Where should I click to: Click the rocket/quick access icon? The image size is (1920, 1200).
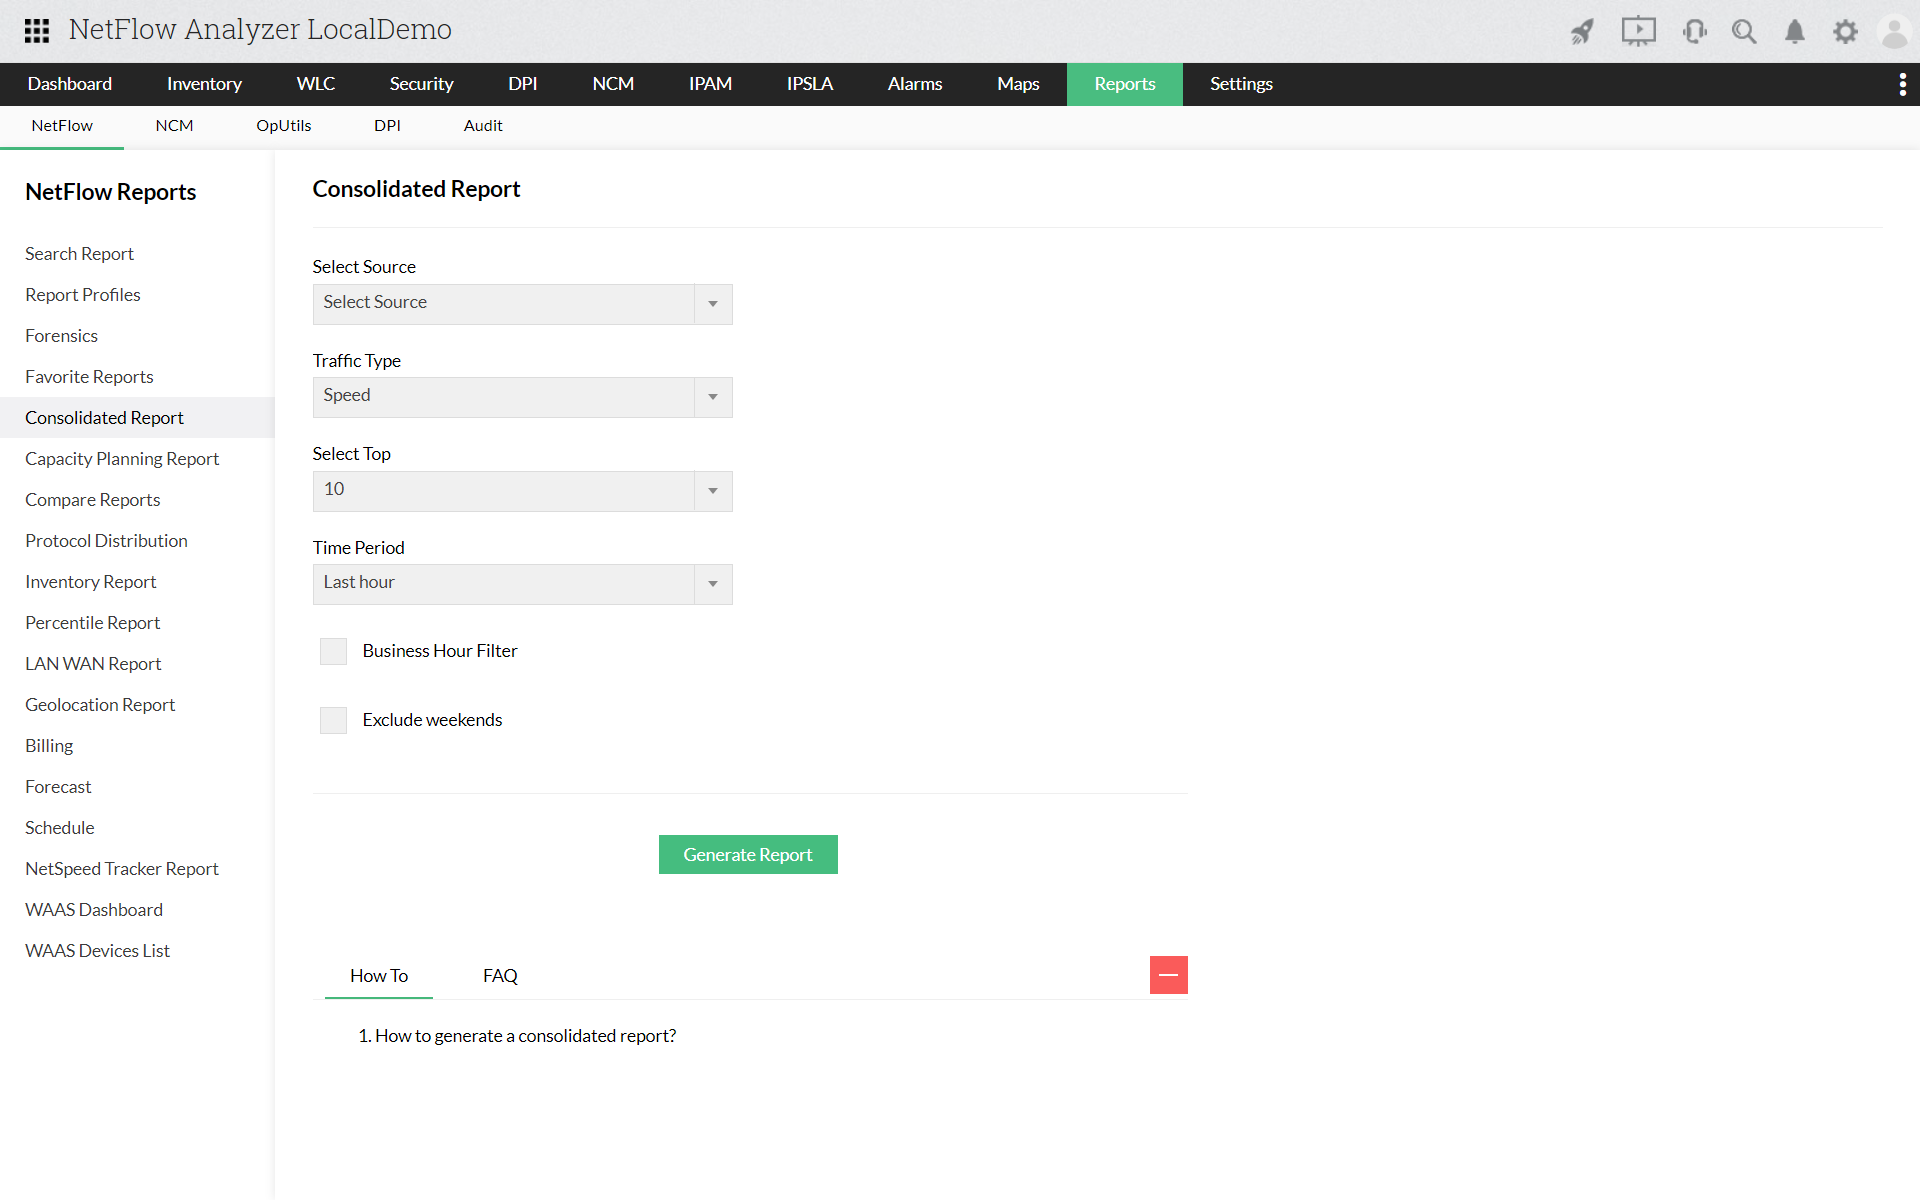[1580, 30]
